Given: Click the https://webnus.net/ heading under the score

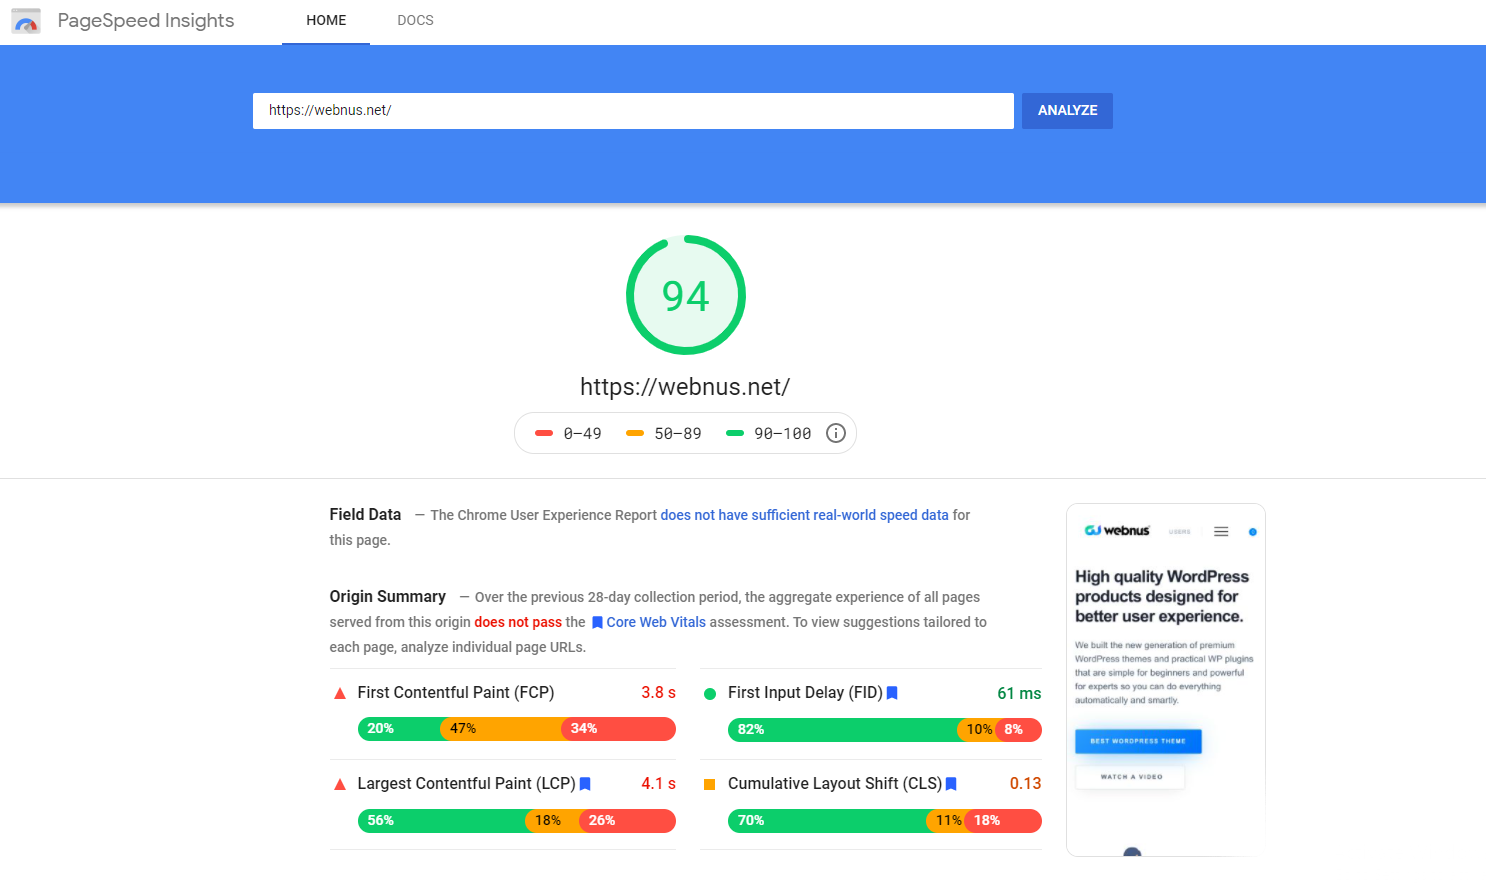Looking at the screenshot, I should click(x=685, y=387).
